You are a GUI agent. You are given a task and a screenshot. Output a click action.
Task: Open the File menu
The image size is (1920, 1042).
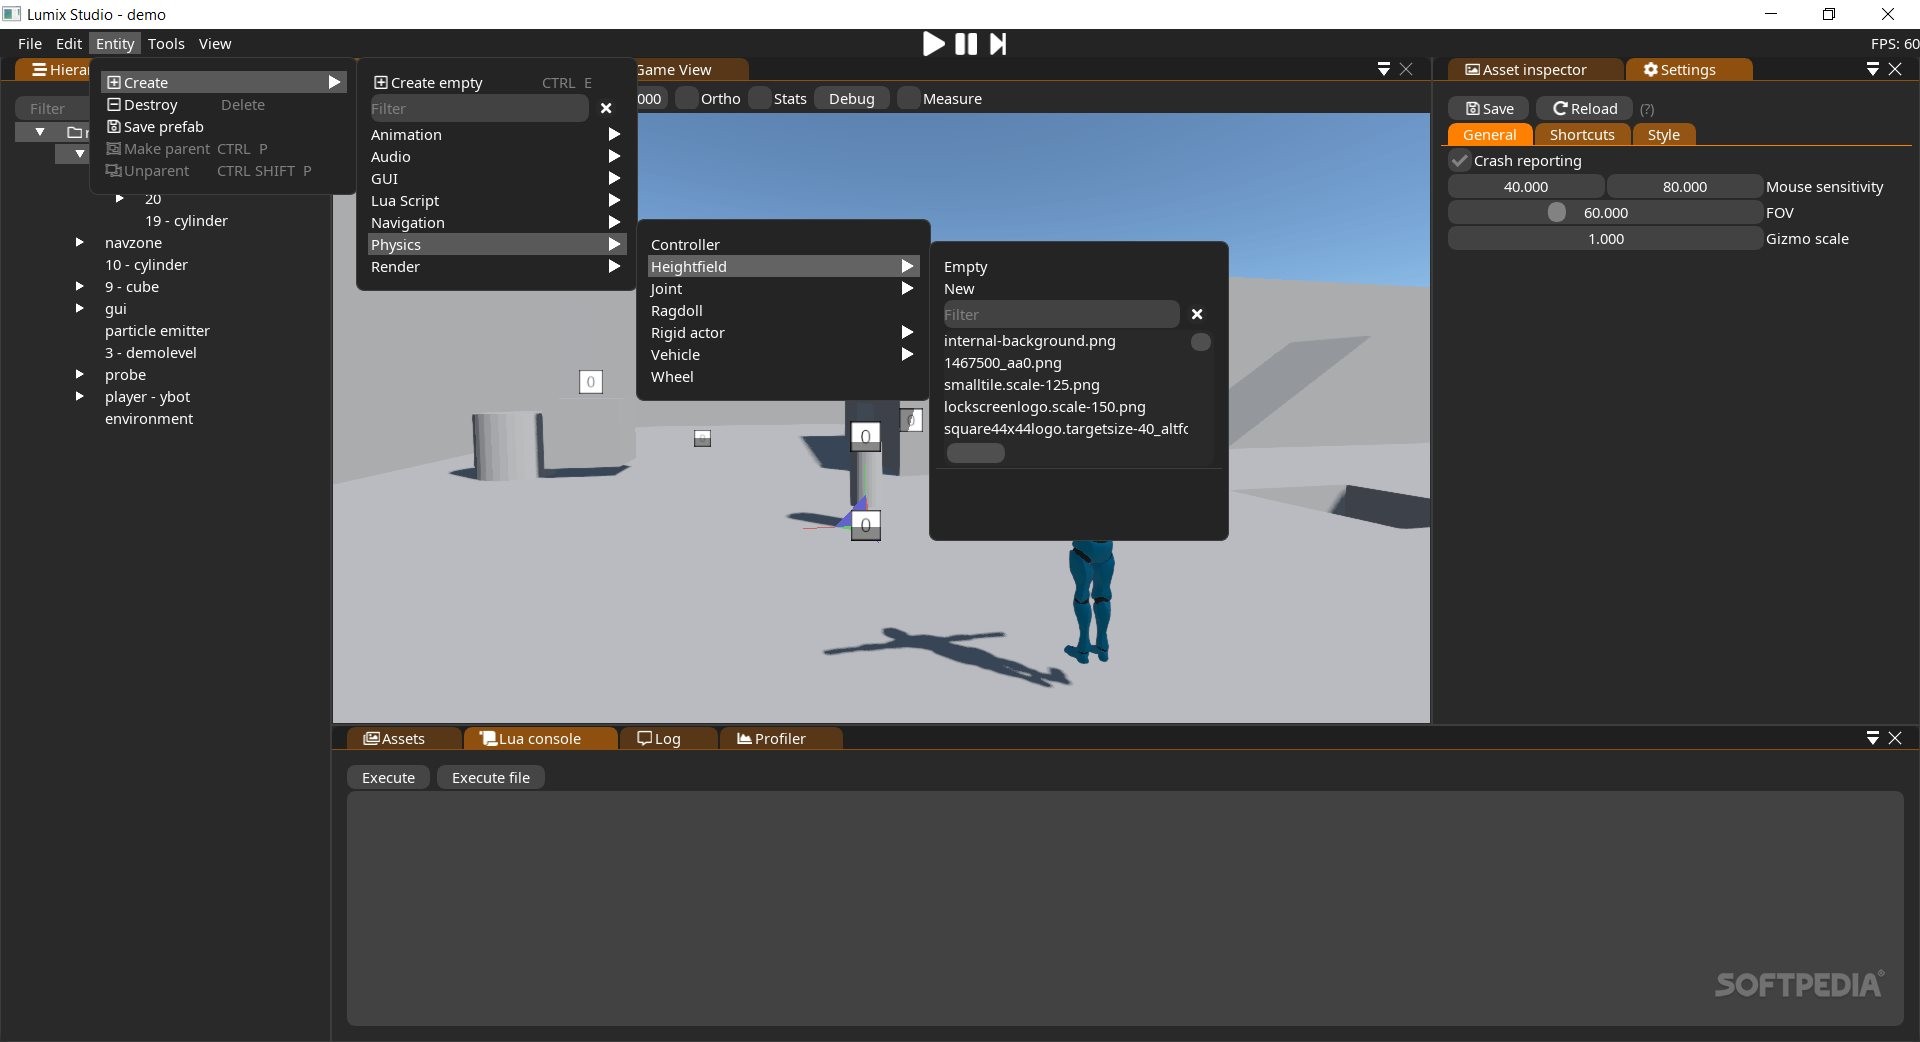point(30,44)
